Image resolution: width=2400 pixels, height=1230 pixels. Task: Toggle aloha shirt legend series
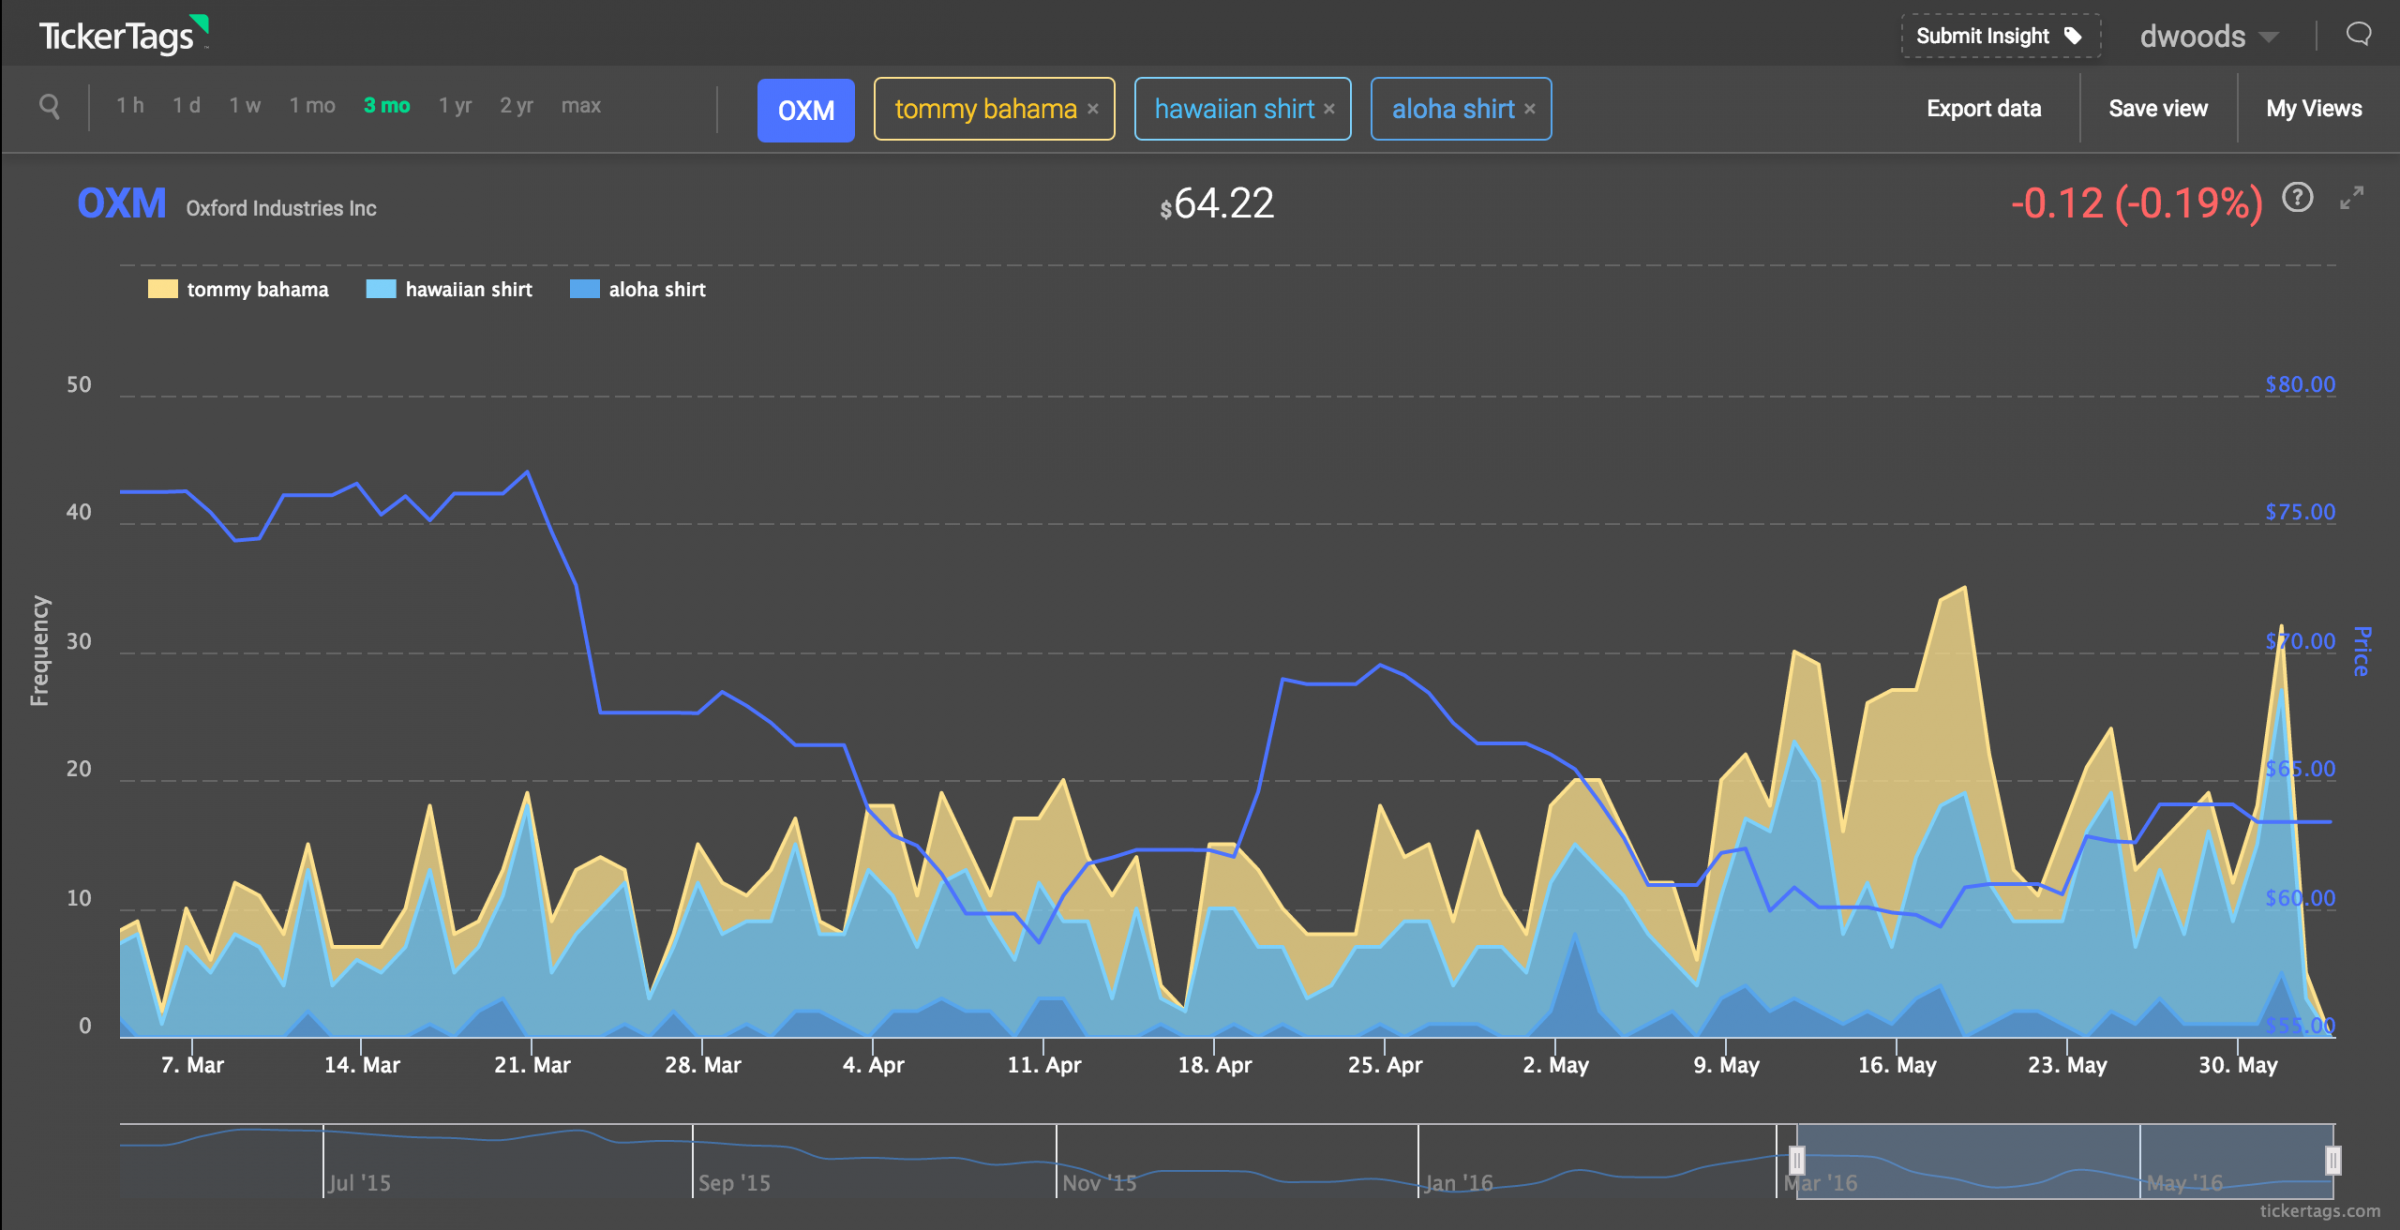637,289
